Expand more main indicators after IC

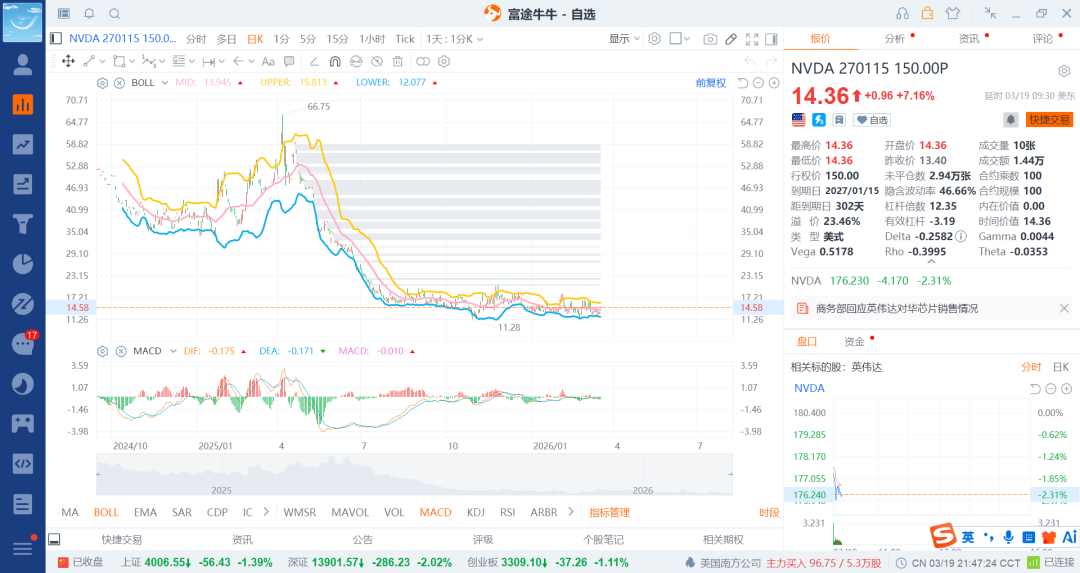point(266,512)
